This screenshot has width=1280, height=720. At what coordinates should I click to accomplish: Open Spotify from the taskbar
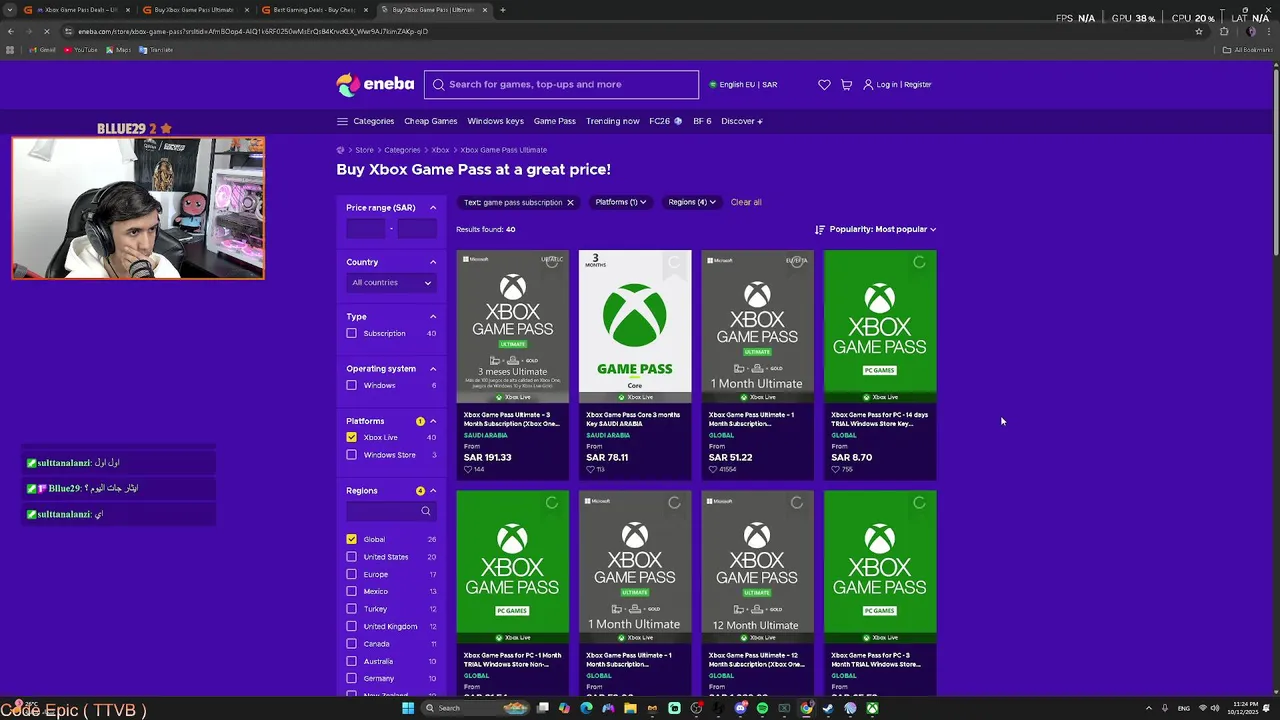click(762, 708)
